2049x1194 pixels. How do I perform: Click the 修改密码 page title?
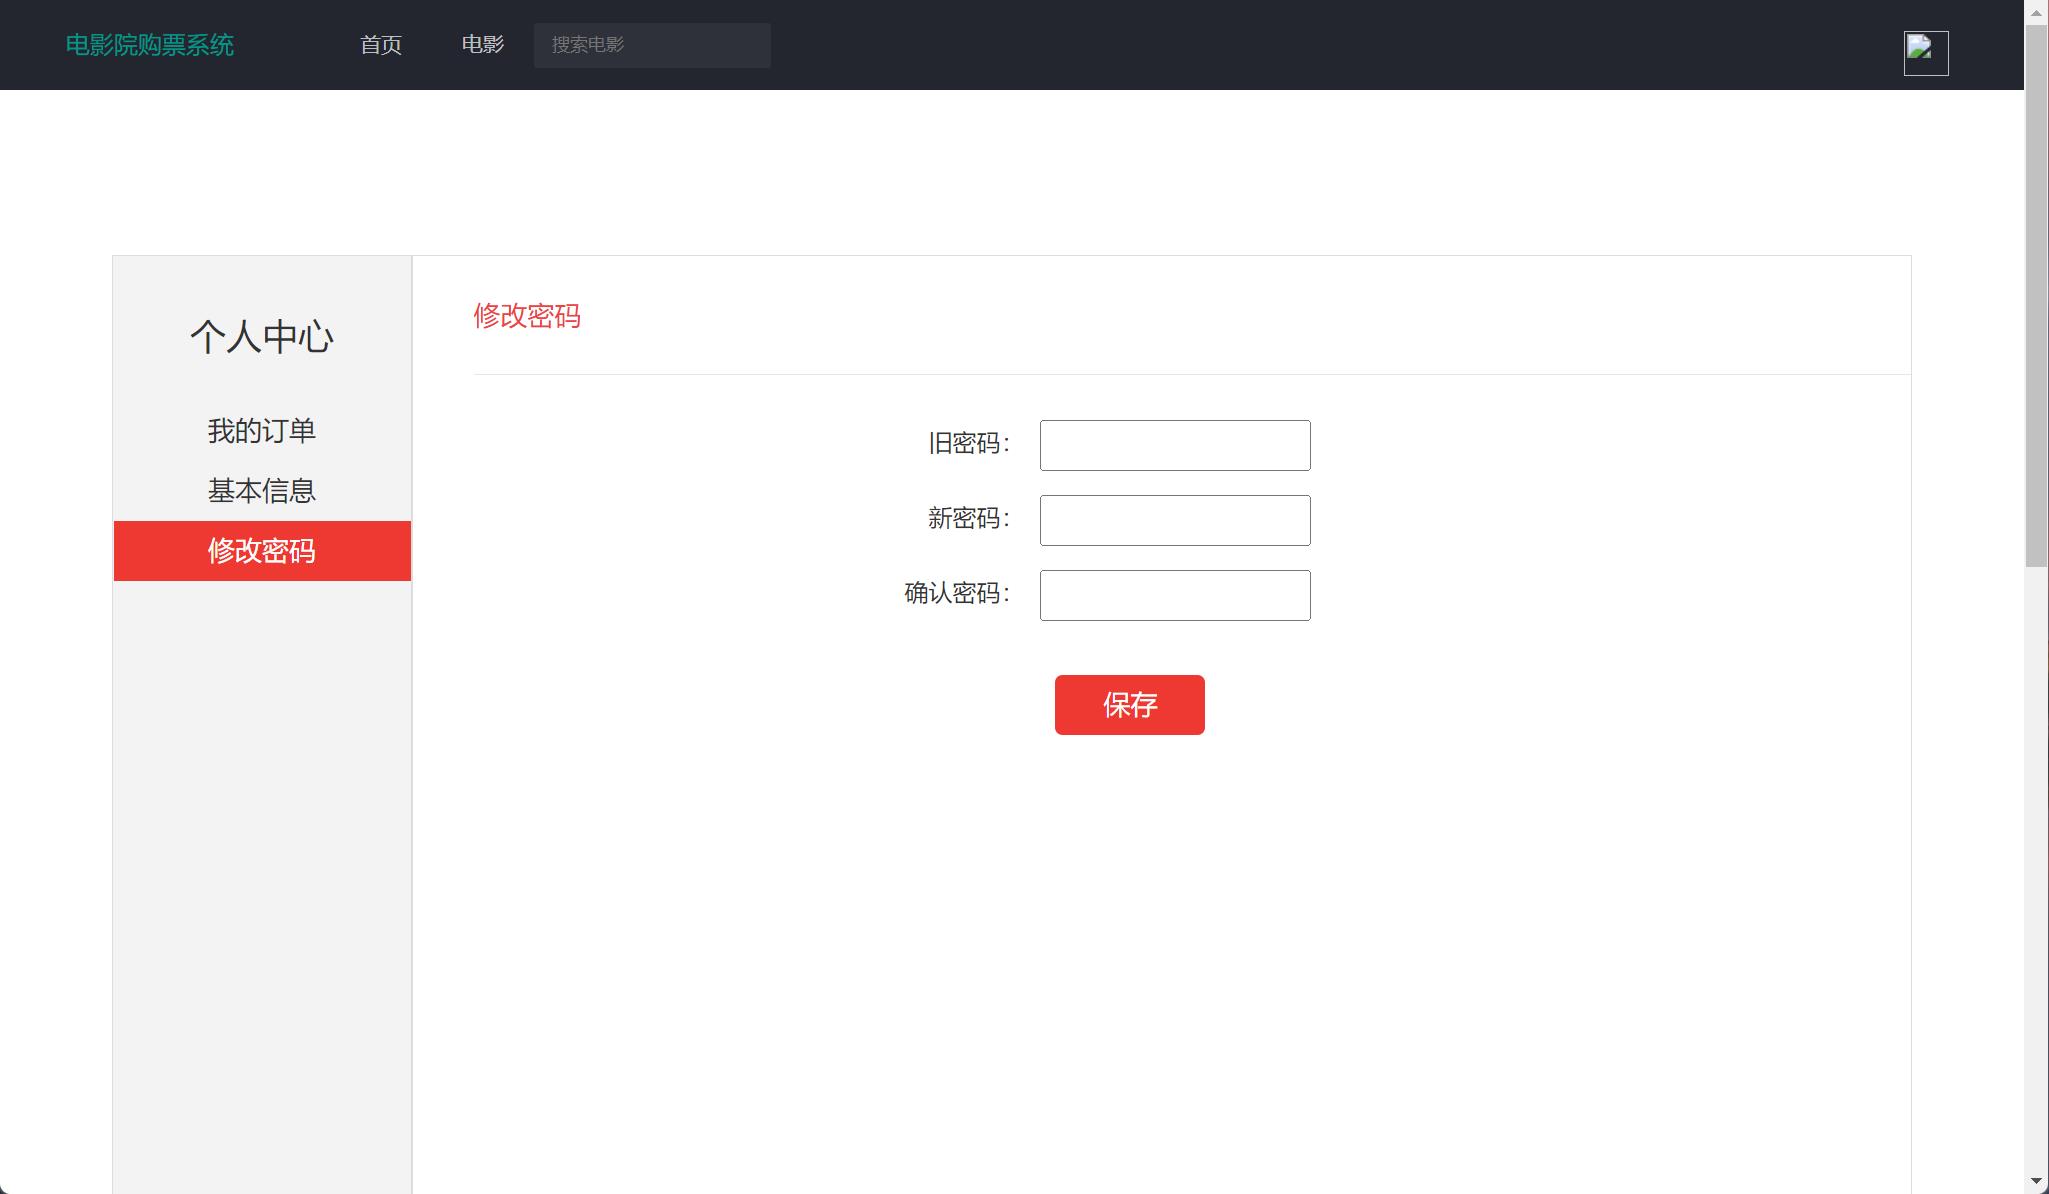coord(527,317)
